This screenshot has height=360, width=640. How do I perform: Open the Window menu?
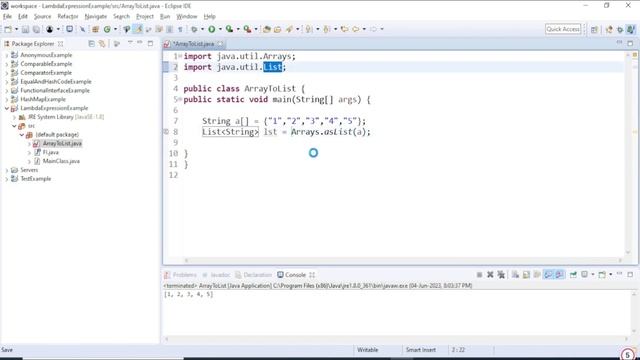click(187, 16)
